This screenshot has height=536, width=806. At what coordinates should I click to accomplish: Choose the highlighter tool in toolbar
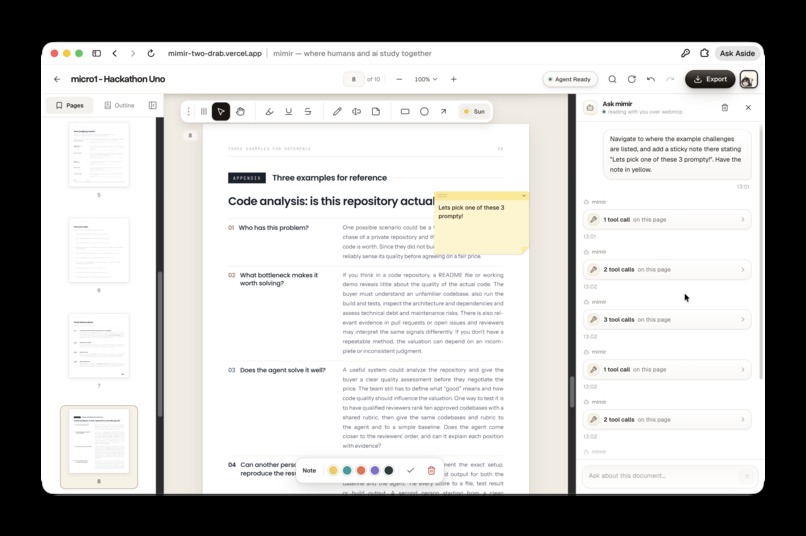(x=269, y=112)
